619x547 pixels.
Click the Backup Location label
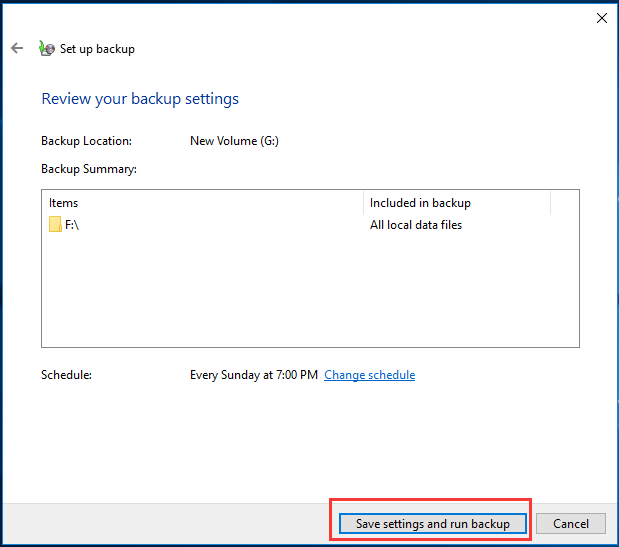(x=86, y=141)
